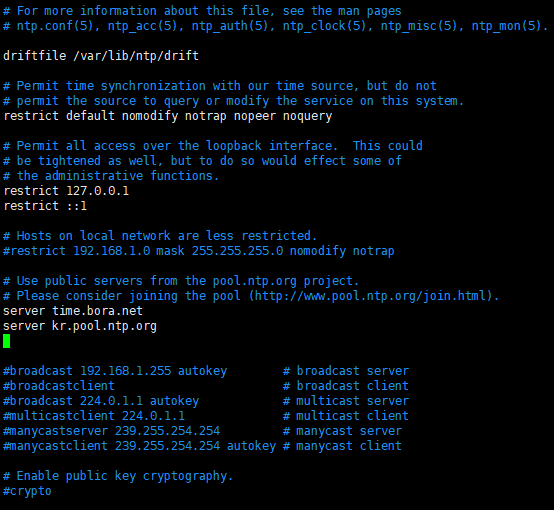Viewport: 554px width, 510px height.
Task: Place cursor on driftfile /var/lib/ntp/drift line
Action: [x=101, y=56]
